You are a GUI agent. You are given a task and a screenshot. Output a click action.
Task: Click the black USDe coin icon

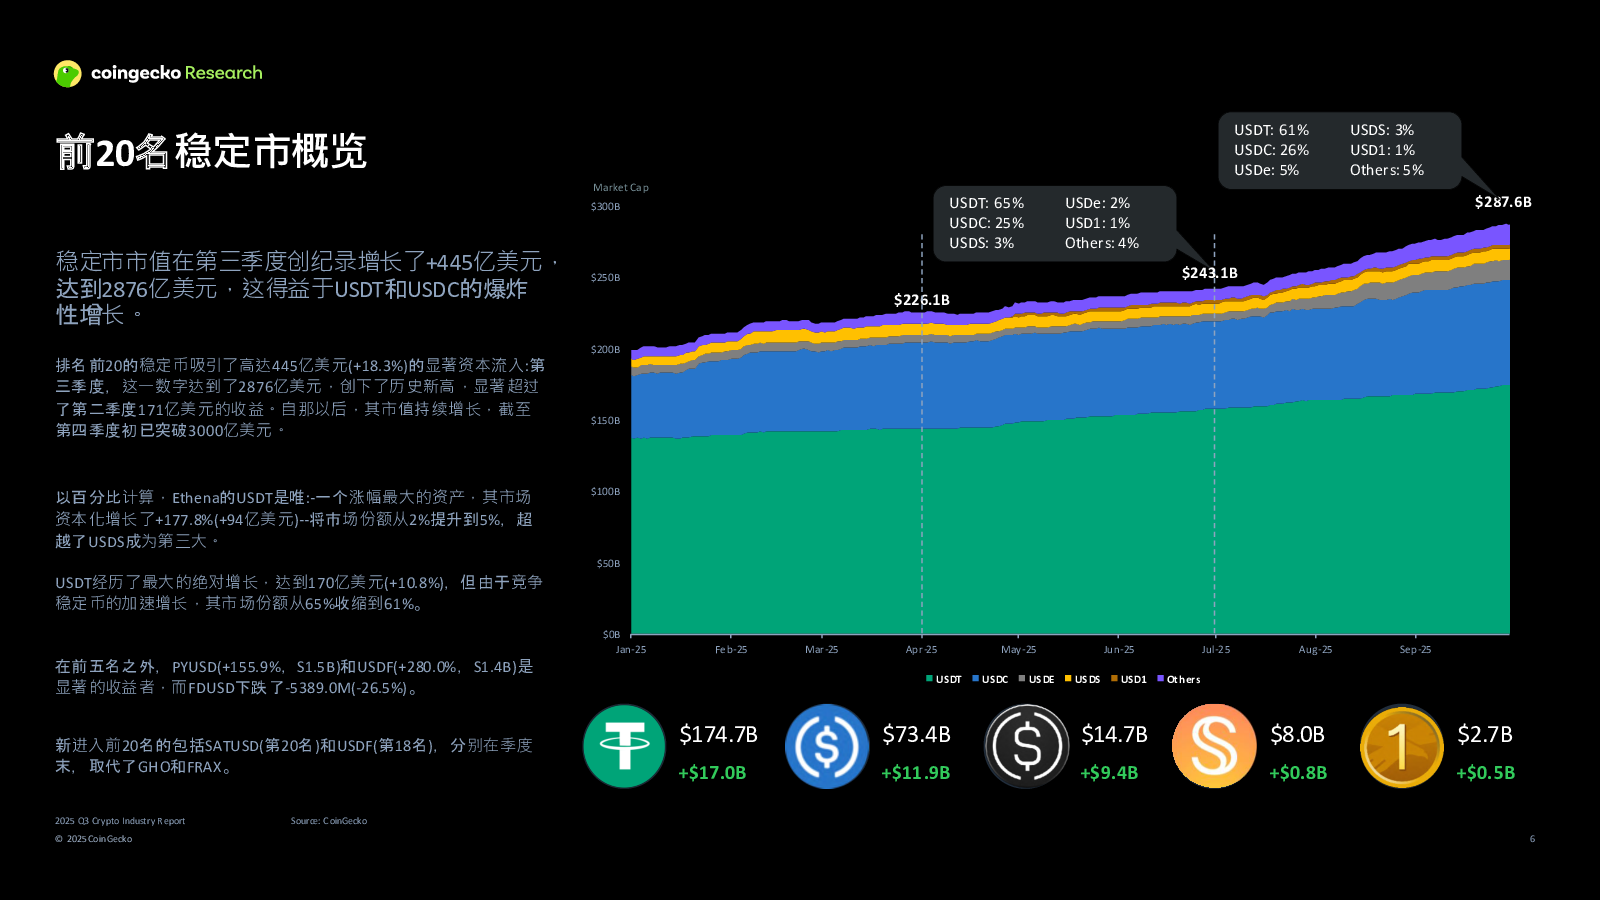click(x=1027, y=746)
